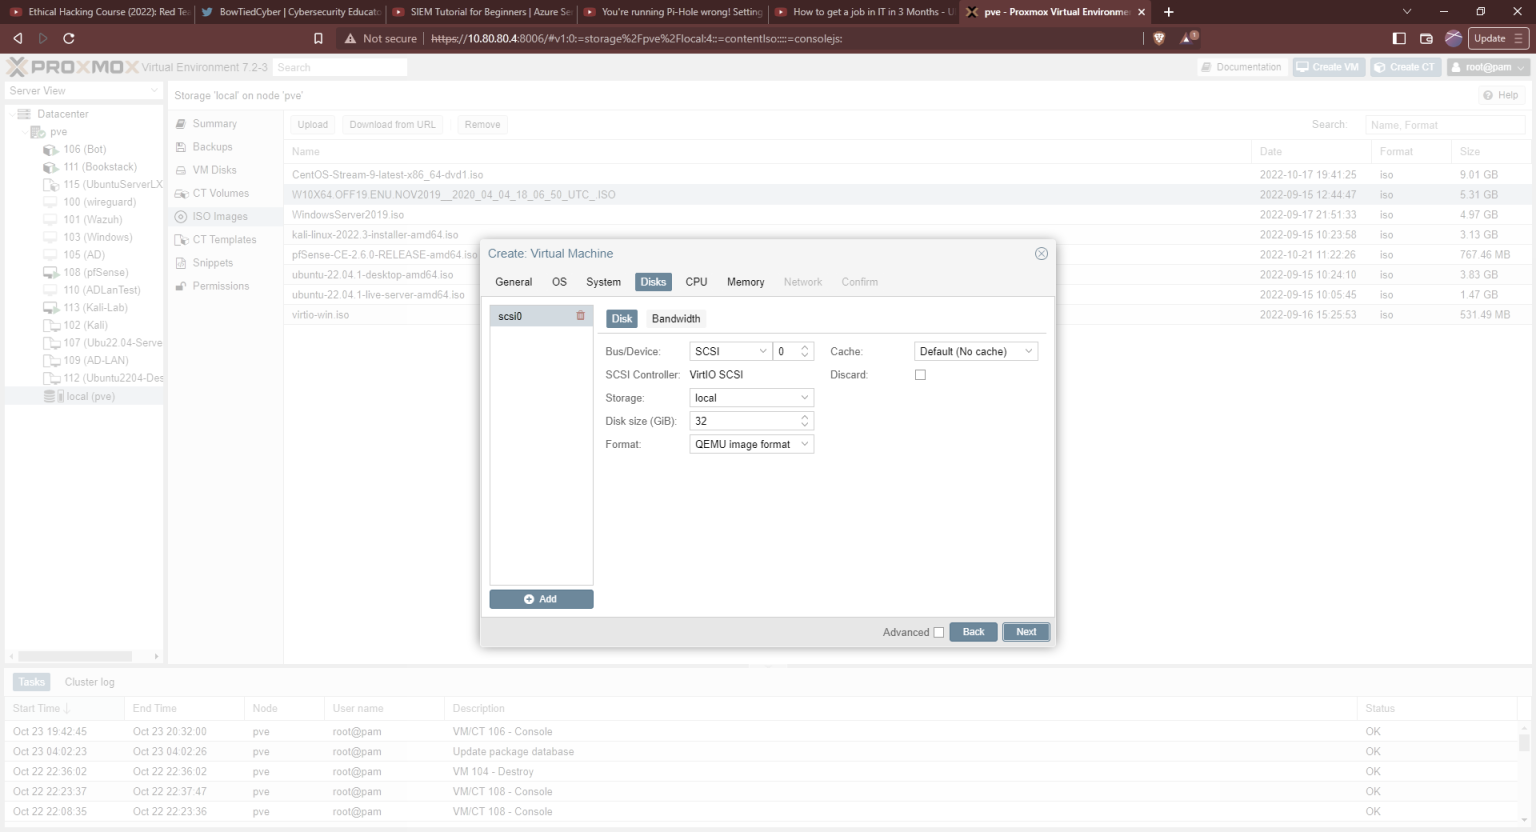This screenshot has width=1536, height=832.
Task: Toggle the browser sidebar panel icon
Action: 1399,39
